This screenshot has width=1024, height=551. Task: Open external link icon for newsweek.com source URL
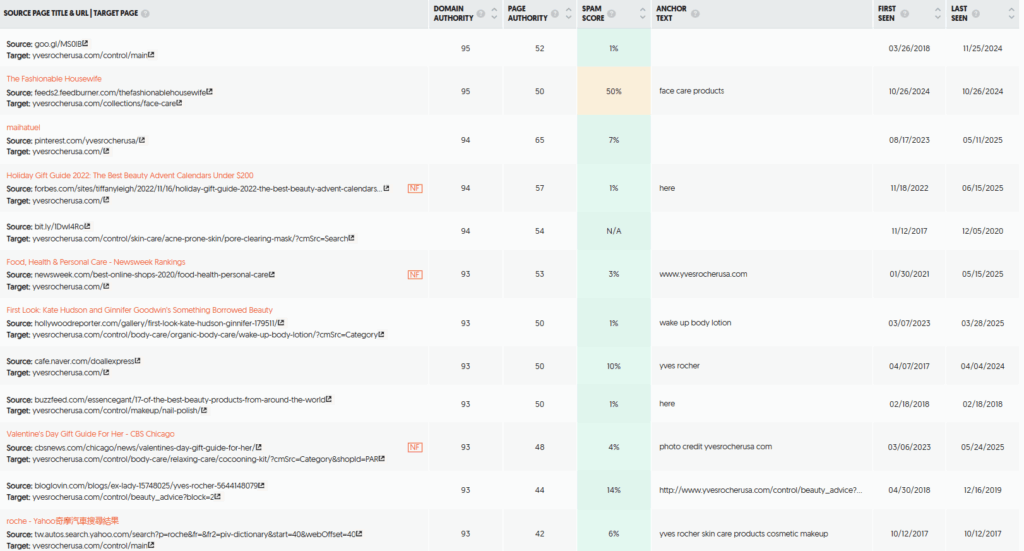(x=272, y=275)
